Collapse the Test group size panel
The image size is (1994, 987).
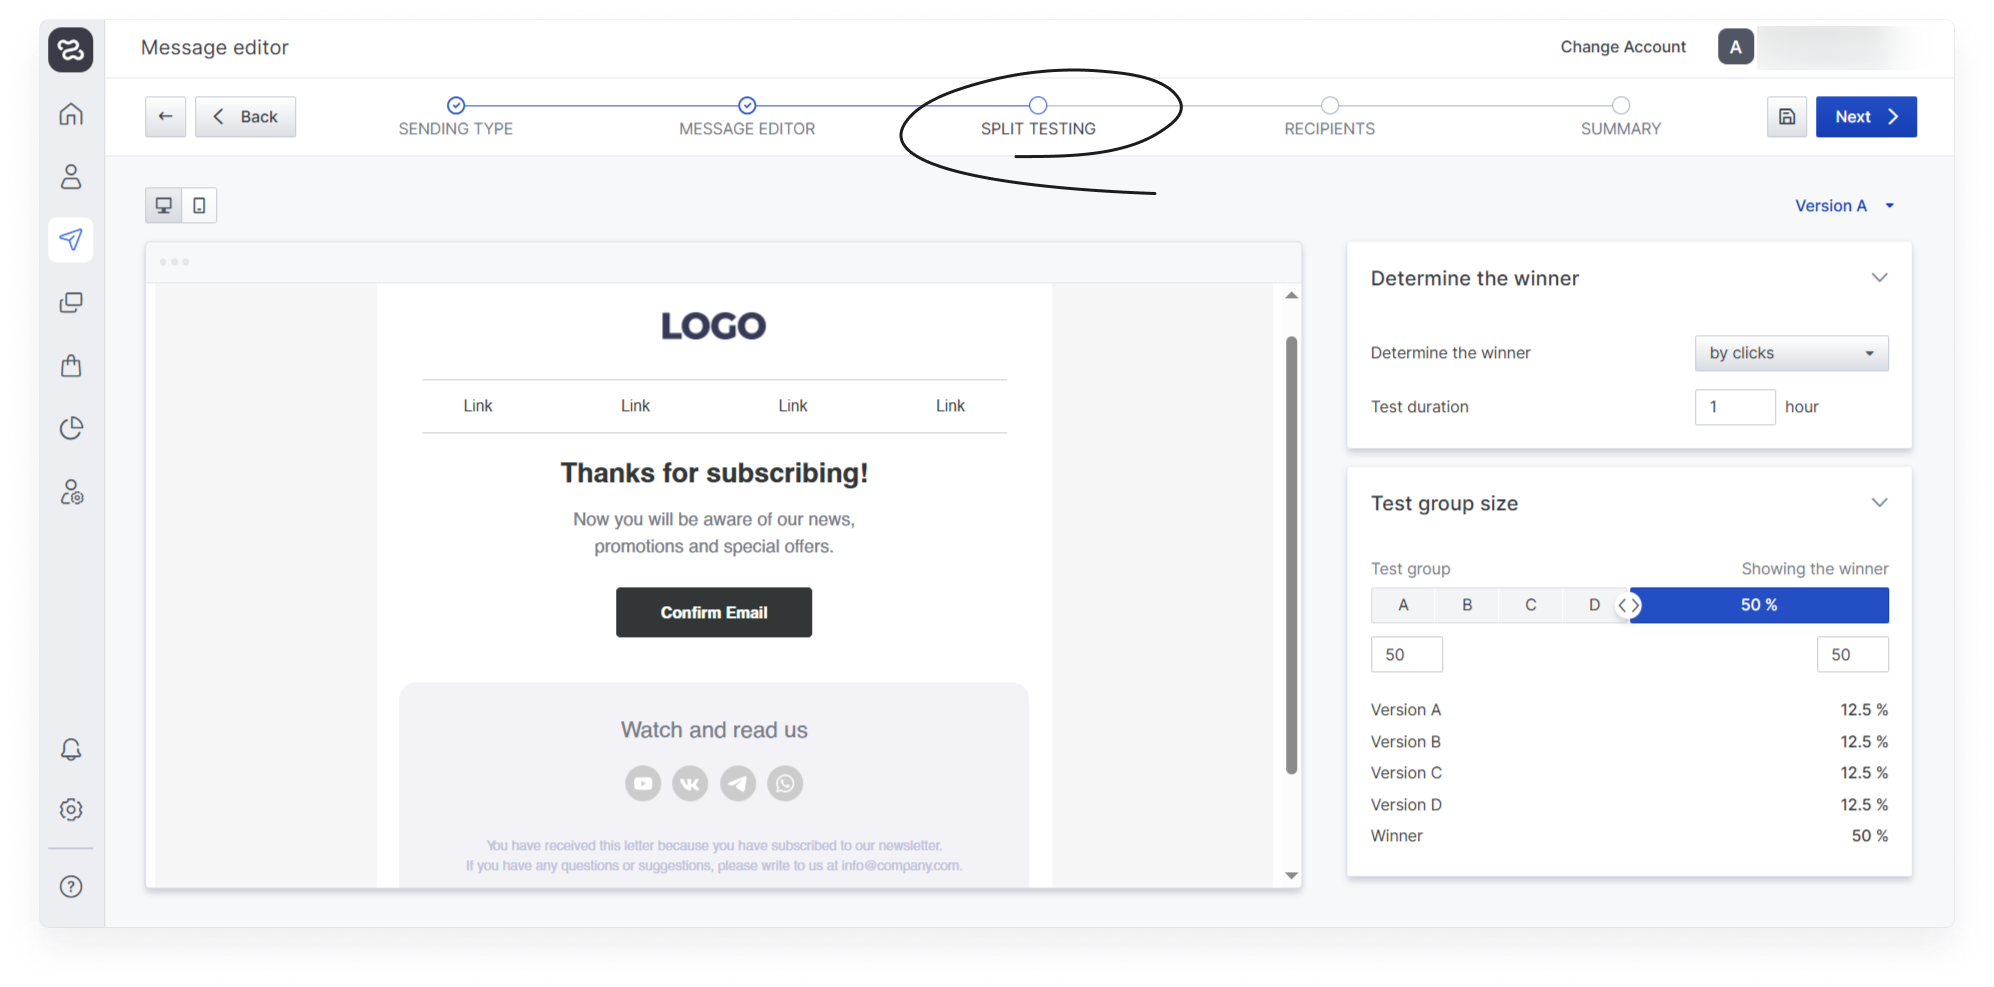coord(1879,502)
